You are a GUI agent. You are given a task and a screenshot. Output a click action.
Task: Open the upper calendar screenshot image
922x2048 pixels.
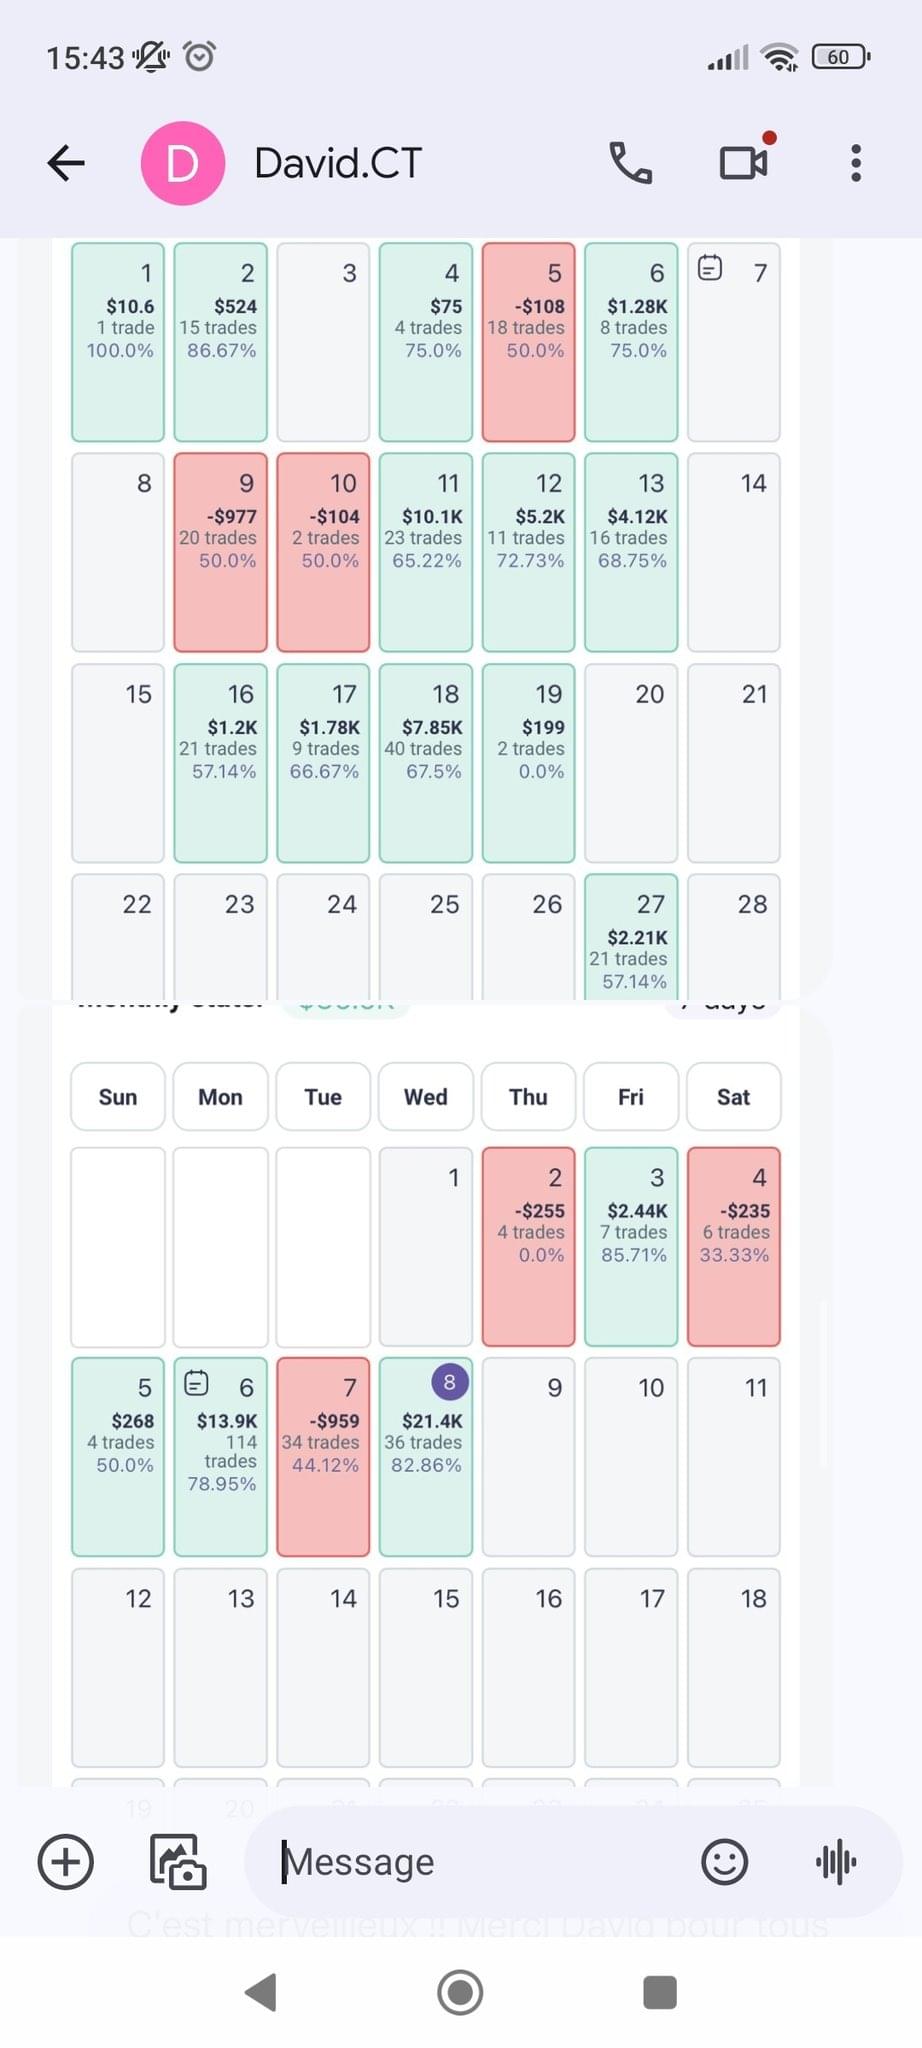[x=425, y=619]
